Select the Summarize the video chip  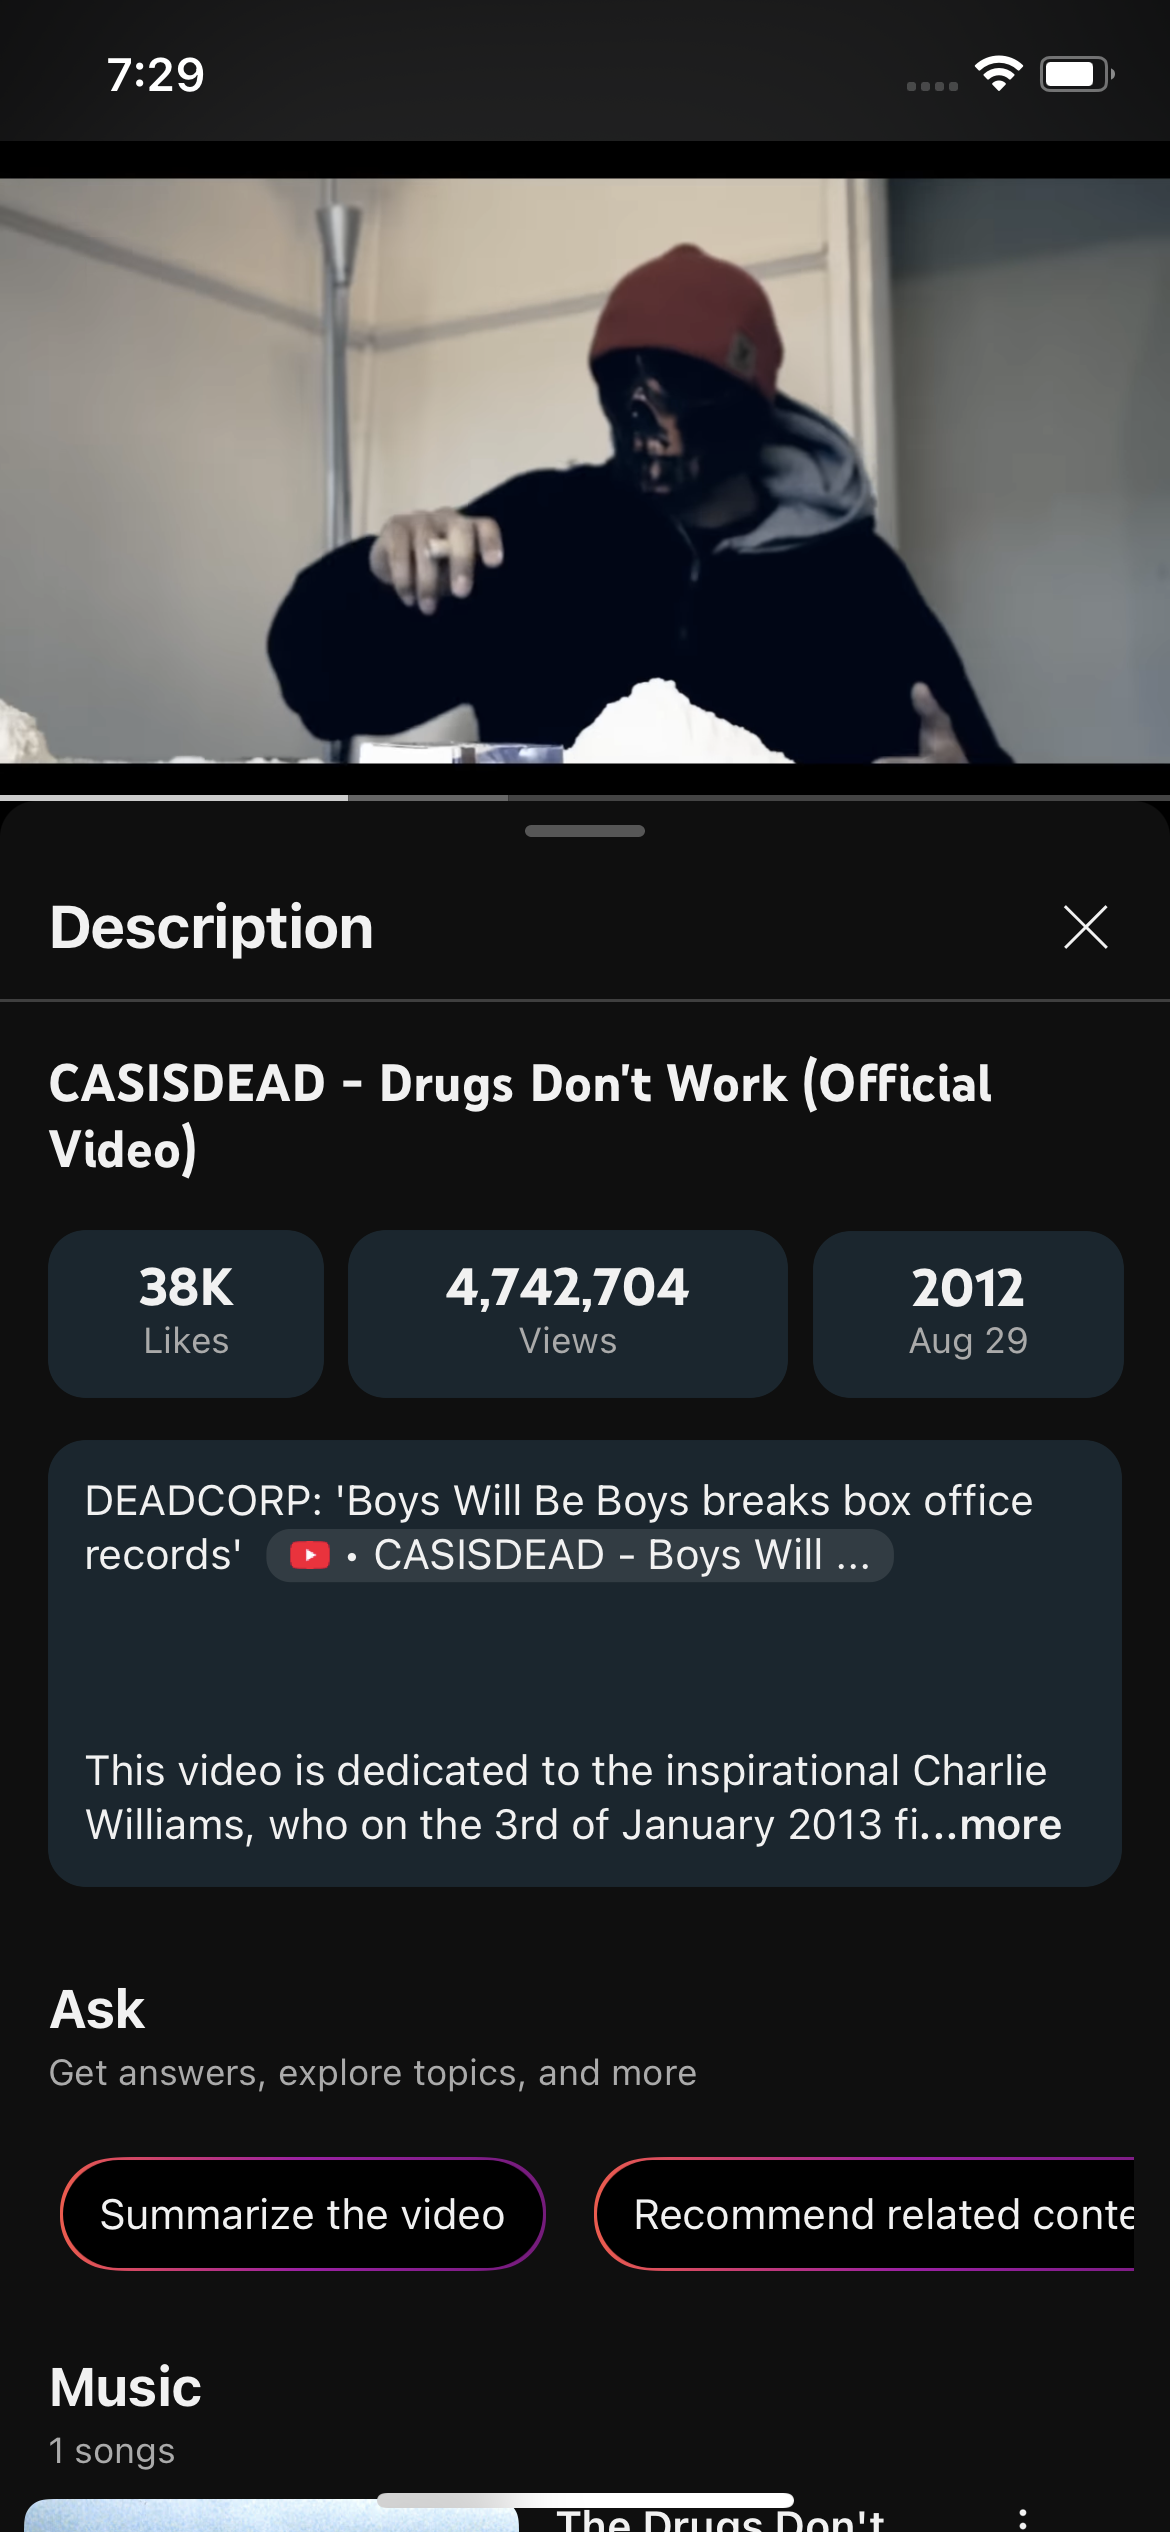[303, 2214]
